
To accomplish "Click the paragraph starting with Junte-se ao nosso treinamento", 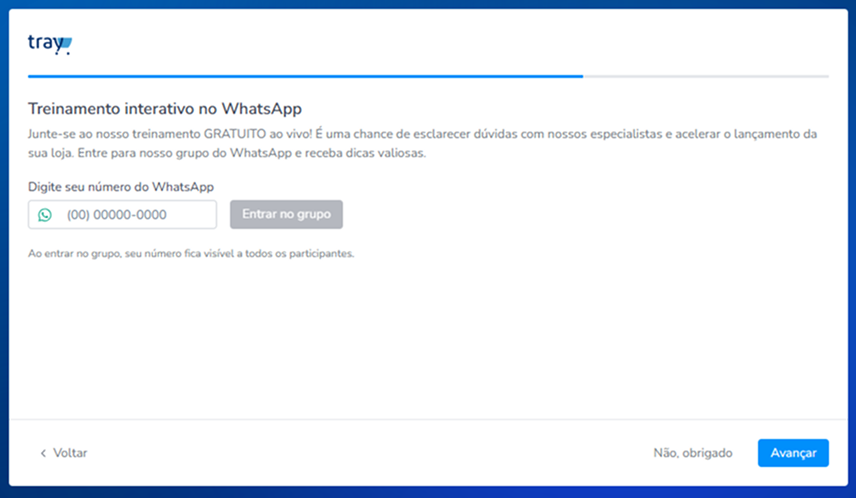I will point(423,143).
